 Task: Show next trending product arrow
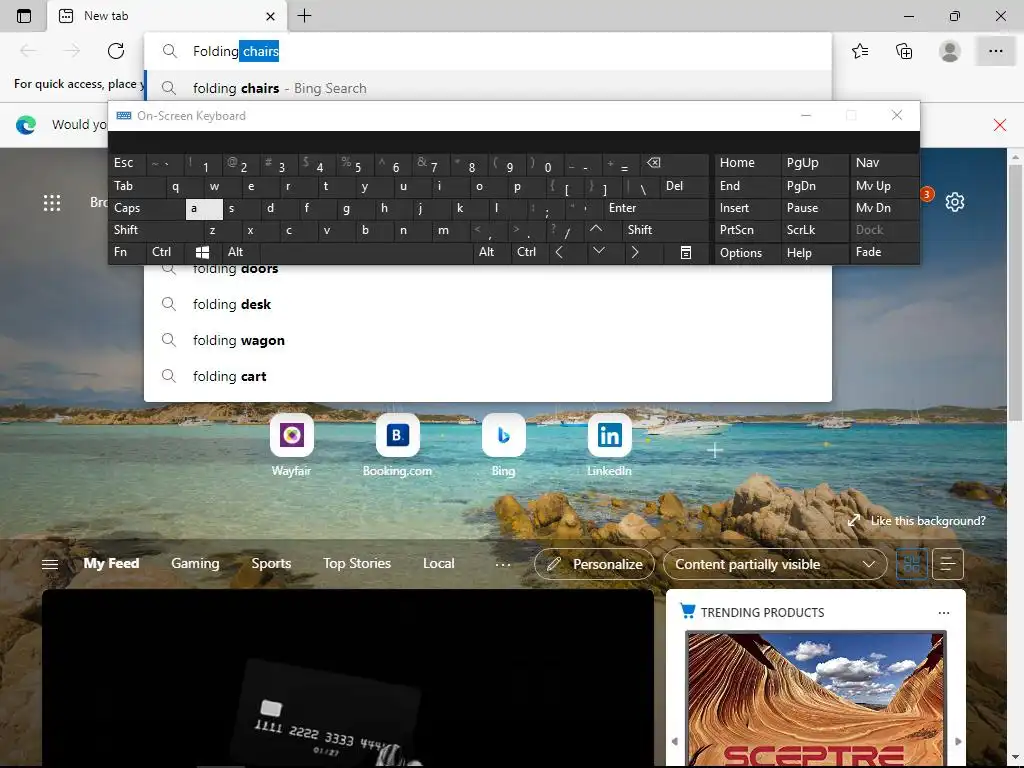click(x=958, y=741)
